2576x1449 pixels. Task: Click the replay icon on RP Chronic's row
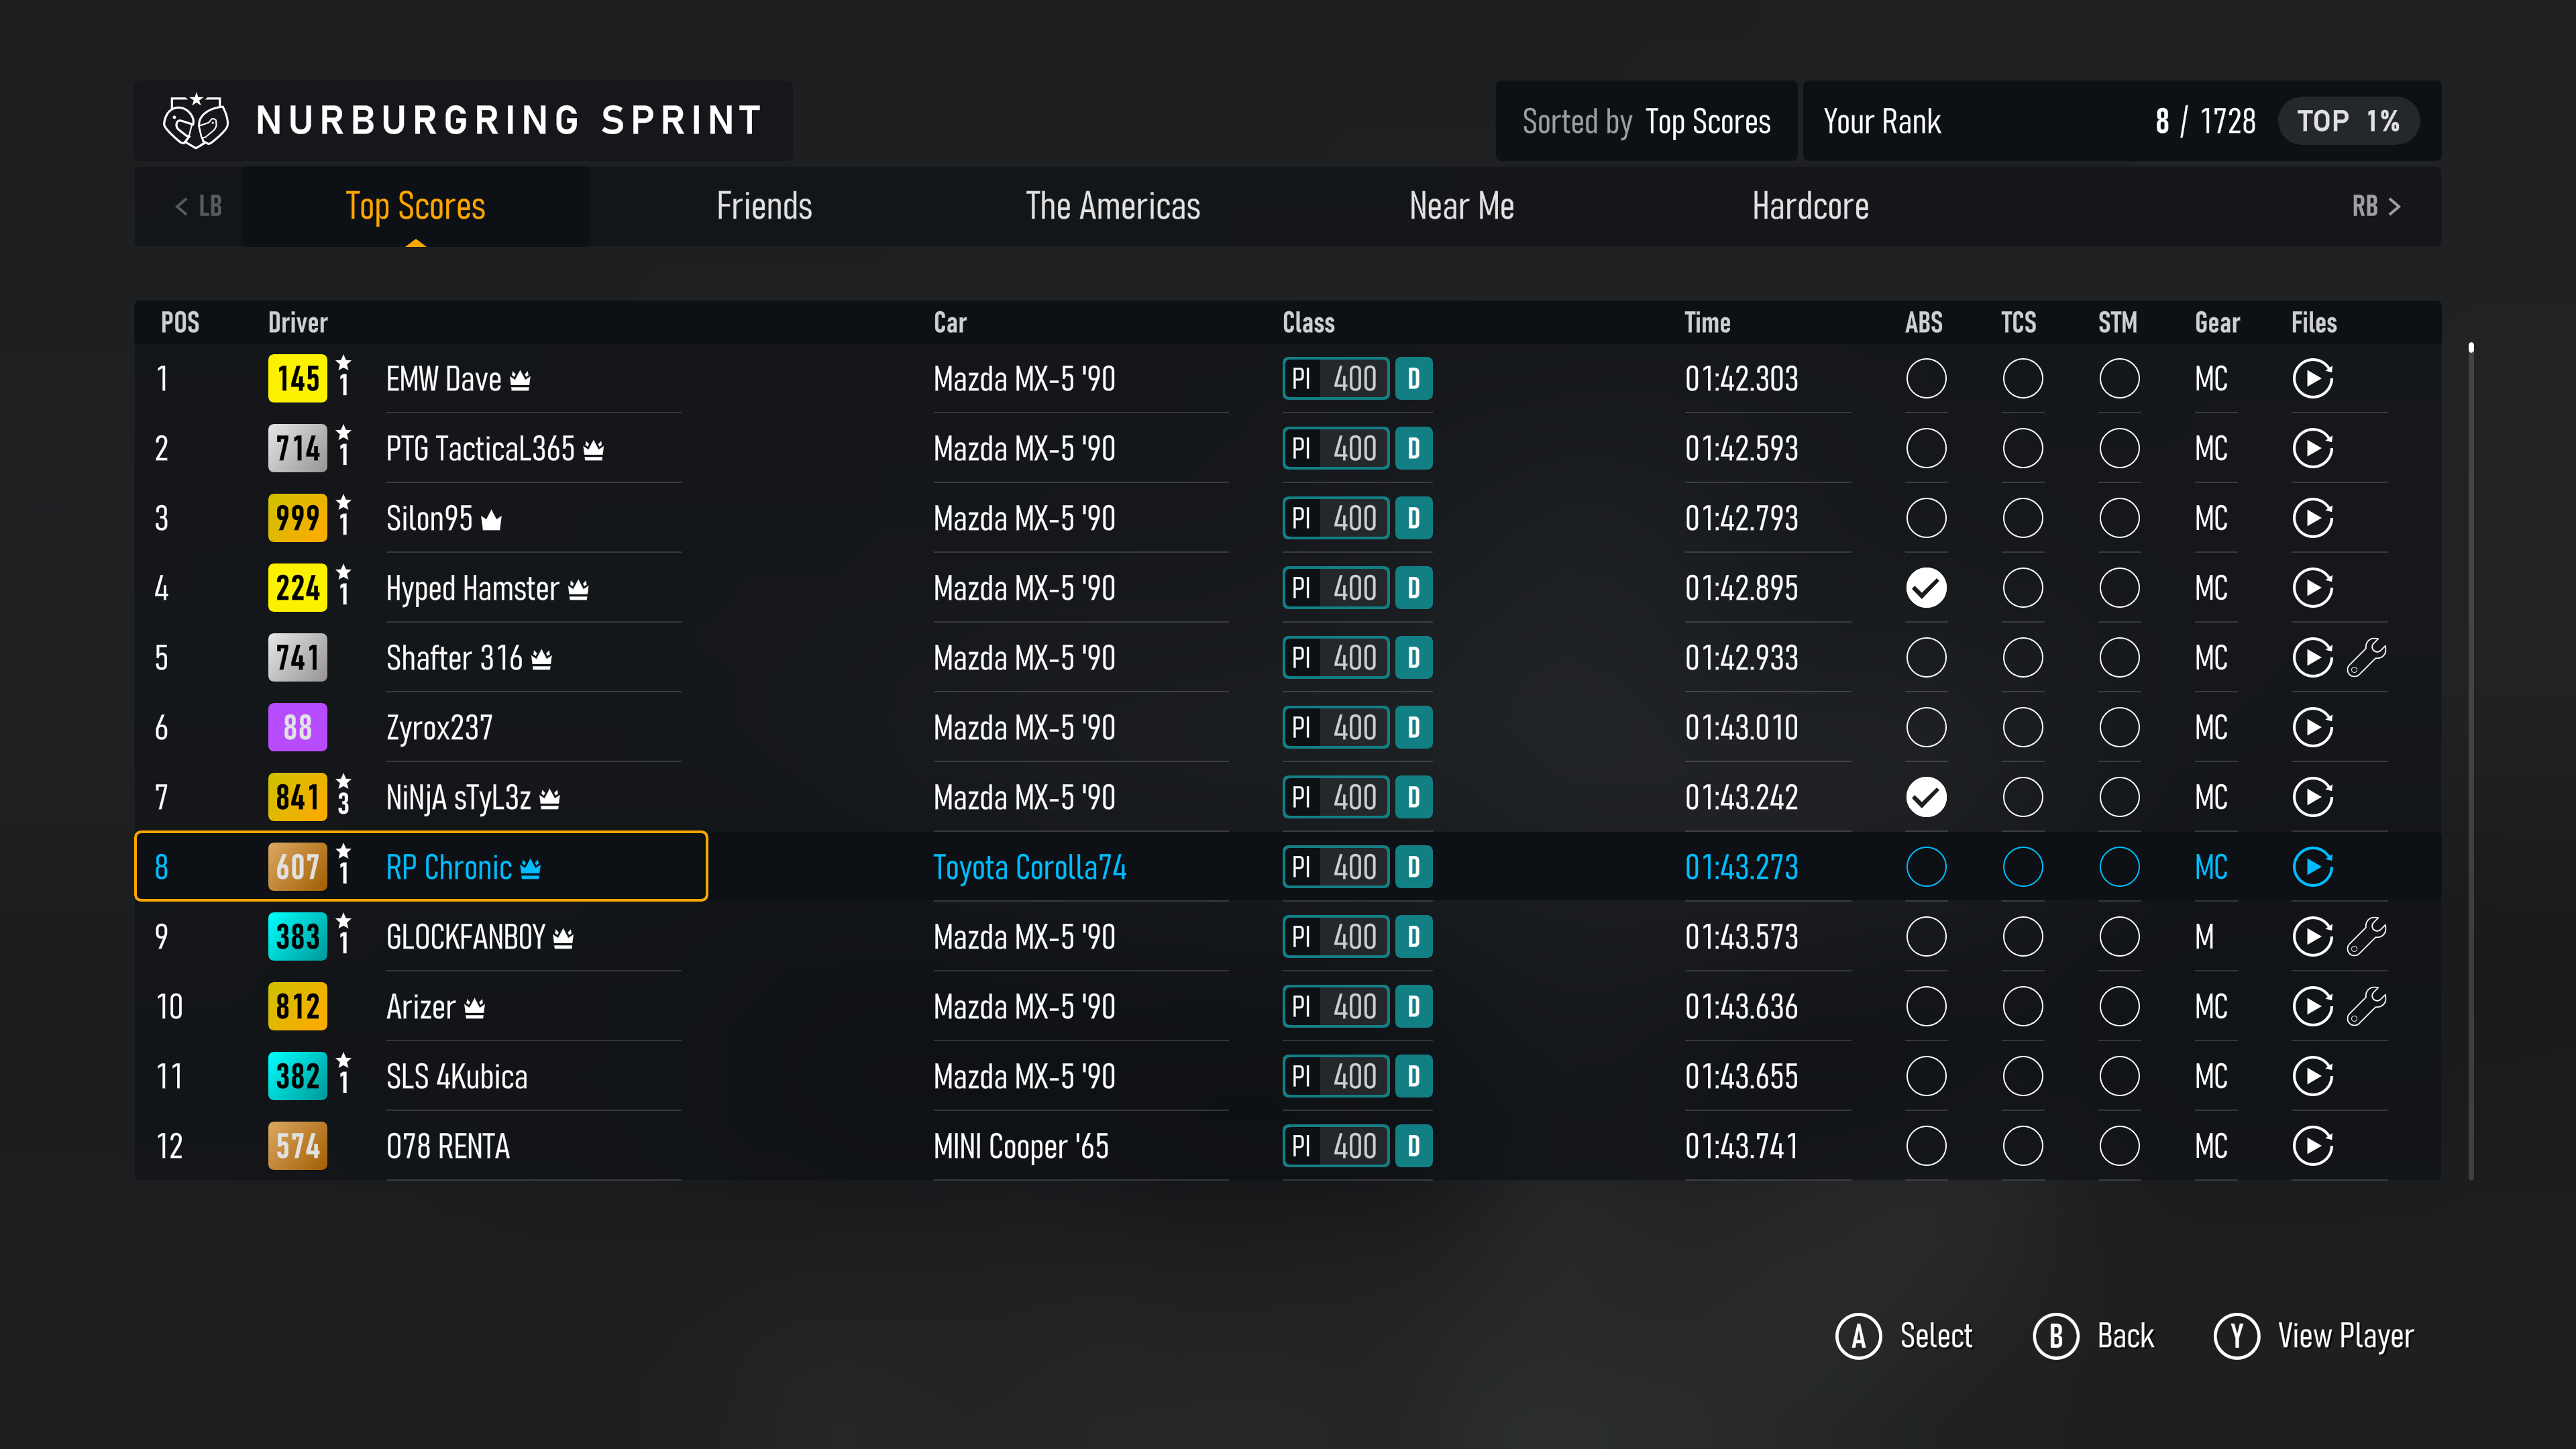coord(2314,867)
